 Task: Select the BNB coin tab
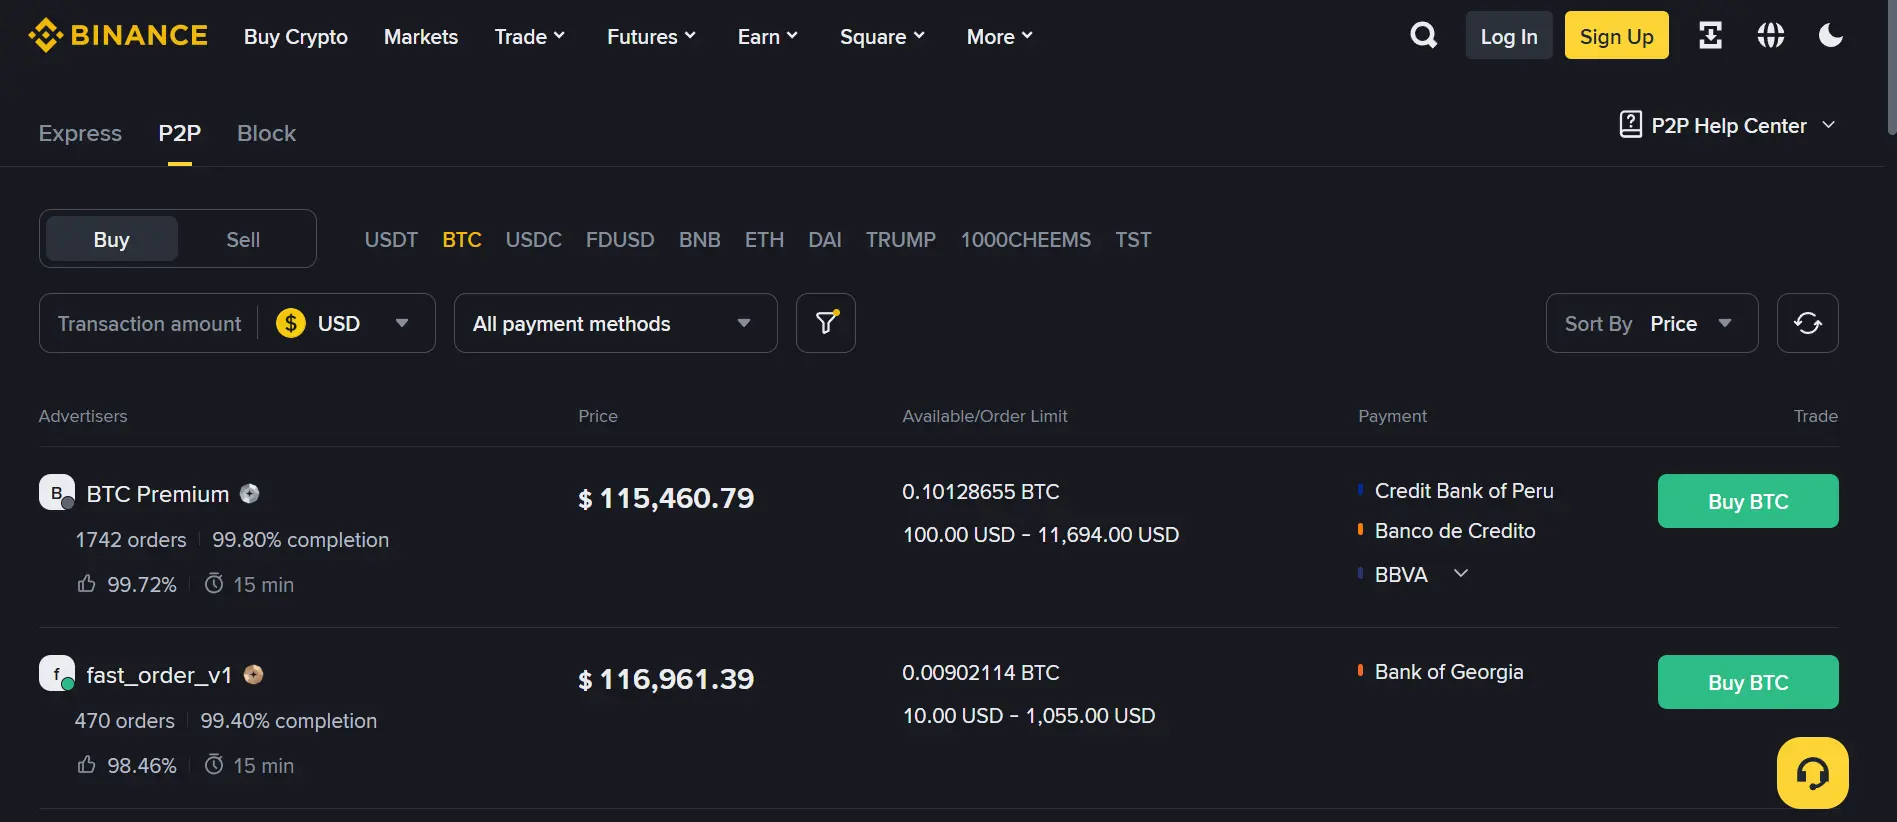[700, 240]
